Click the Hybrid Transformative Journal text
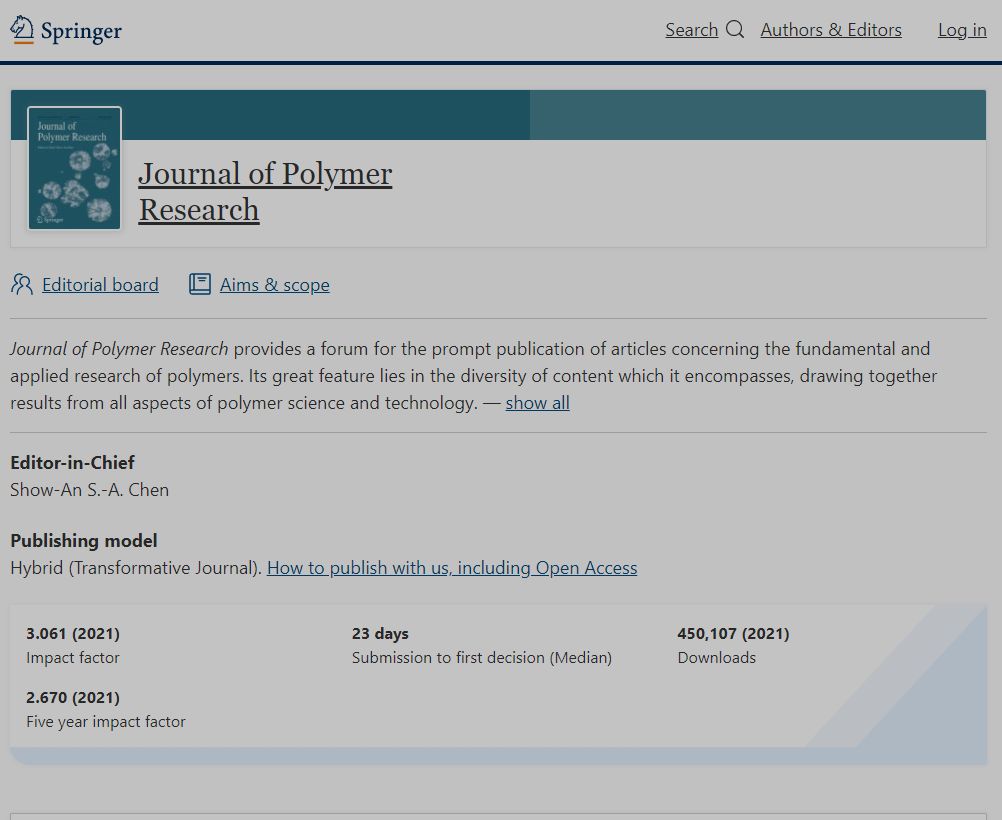This screenshot has height=820, width=1002. click(133, 567)
